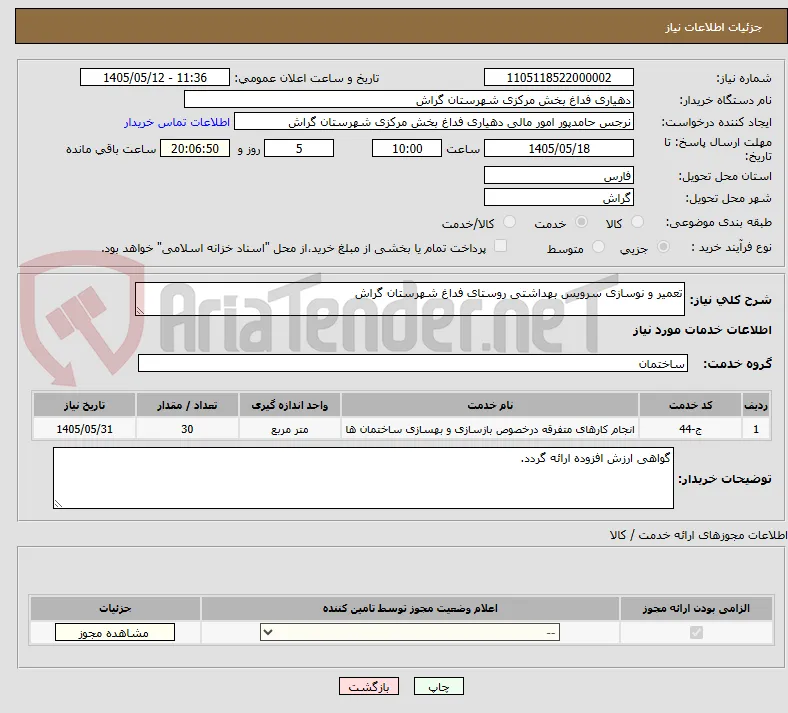Click the resize handle of شرح کلی نیاز
This screenshot has width=788, height=713.
(140, 311)
